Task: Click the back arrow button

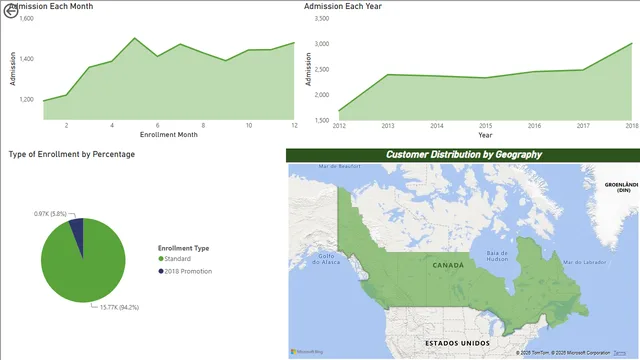Action: (11, 11)
